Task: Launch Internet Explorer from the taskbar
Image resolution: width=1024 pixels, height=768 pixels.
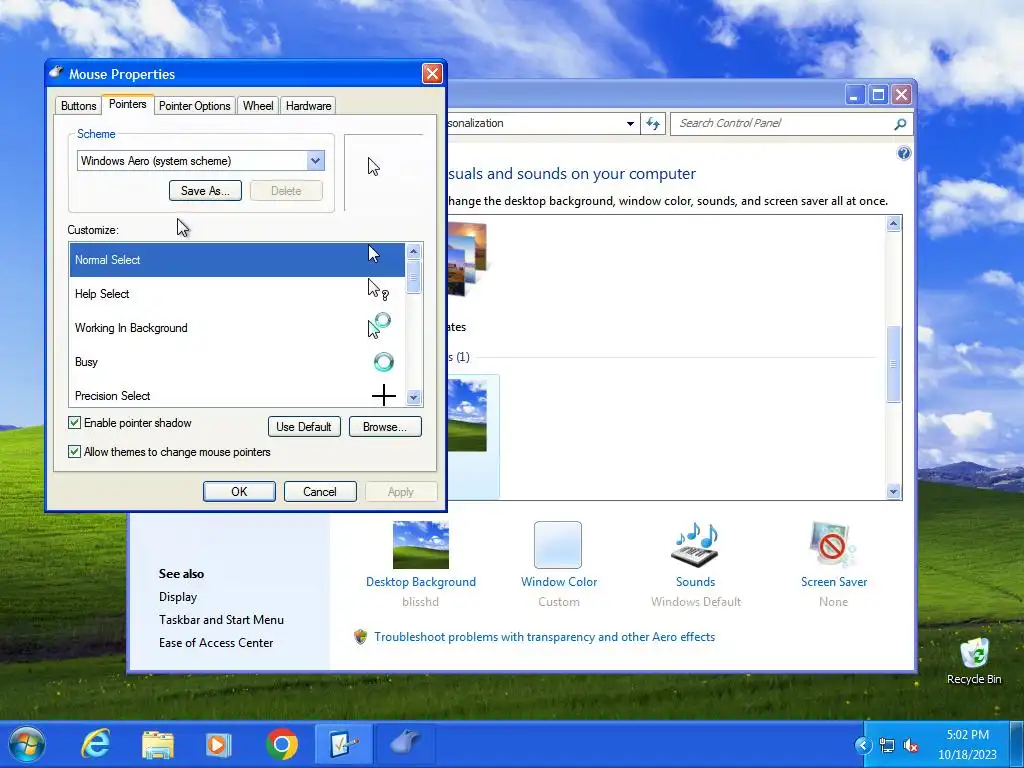Action: 95,744
